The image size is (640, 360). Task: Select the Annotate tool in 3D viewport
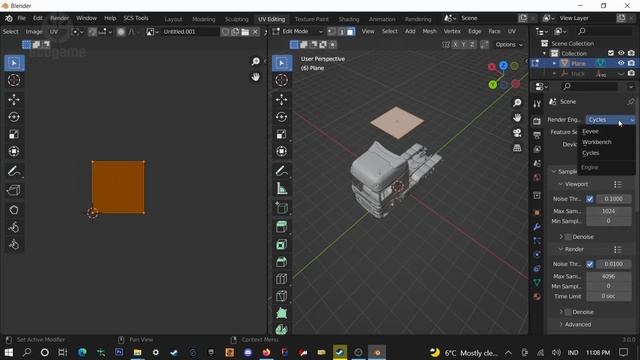pyautogui.click(x=281, y=171)
